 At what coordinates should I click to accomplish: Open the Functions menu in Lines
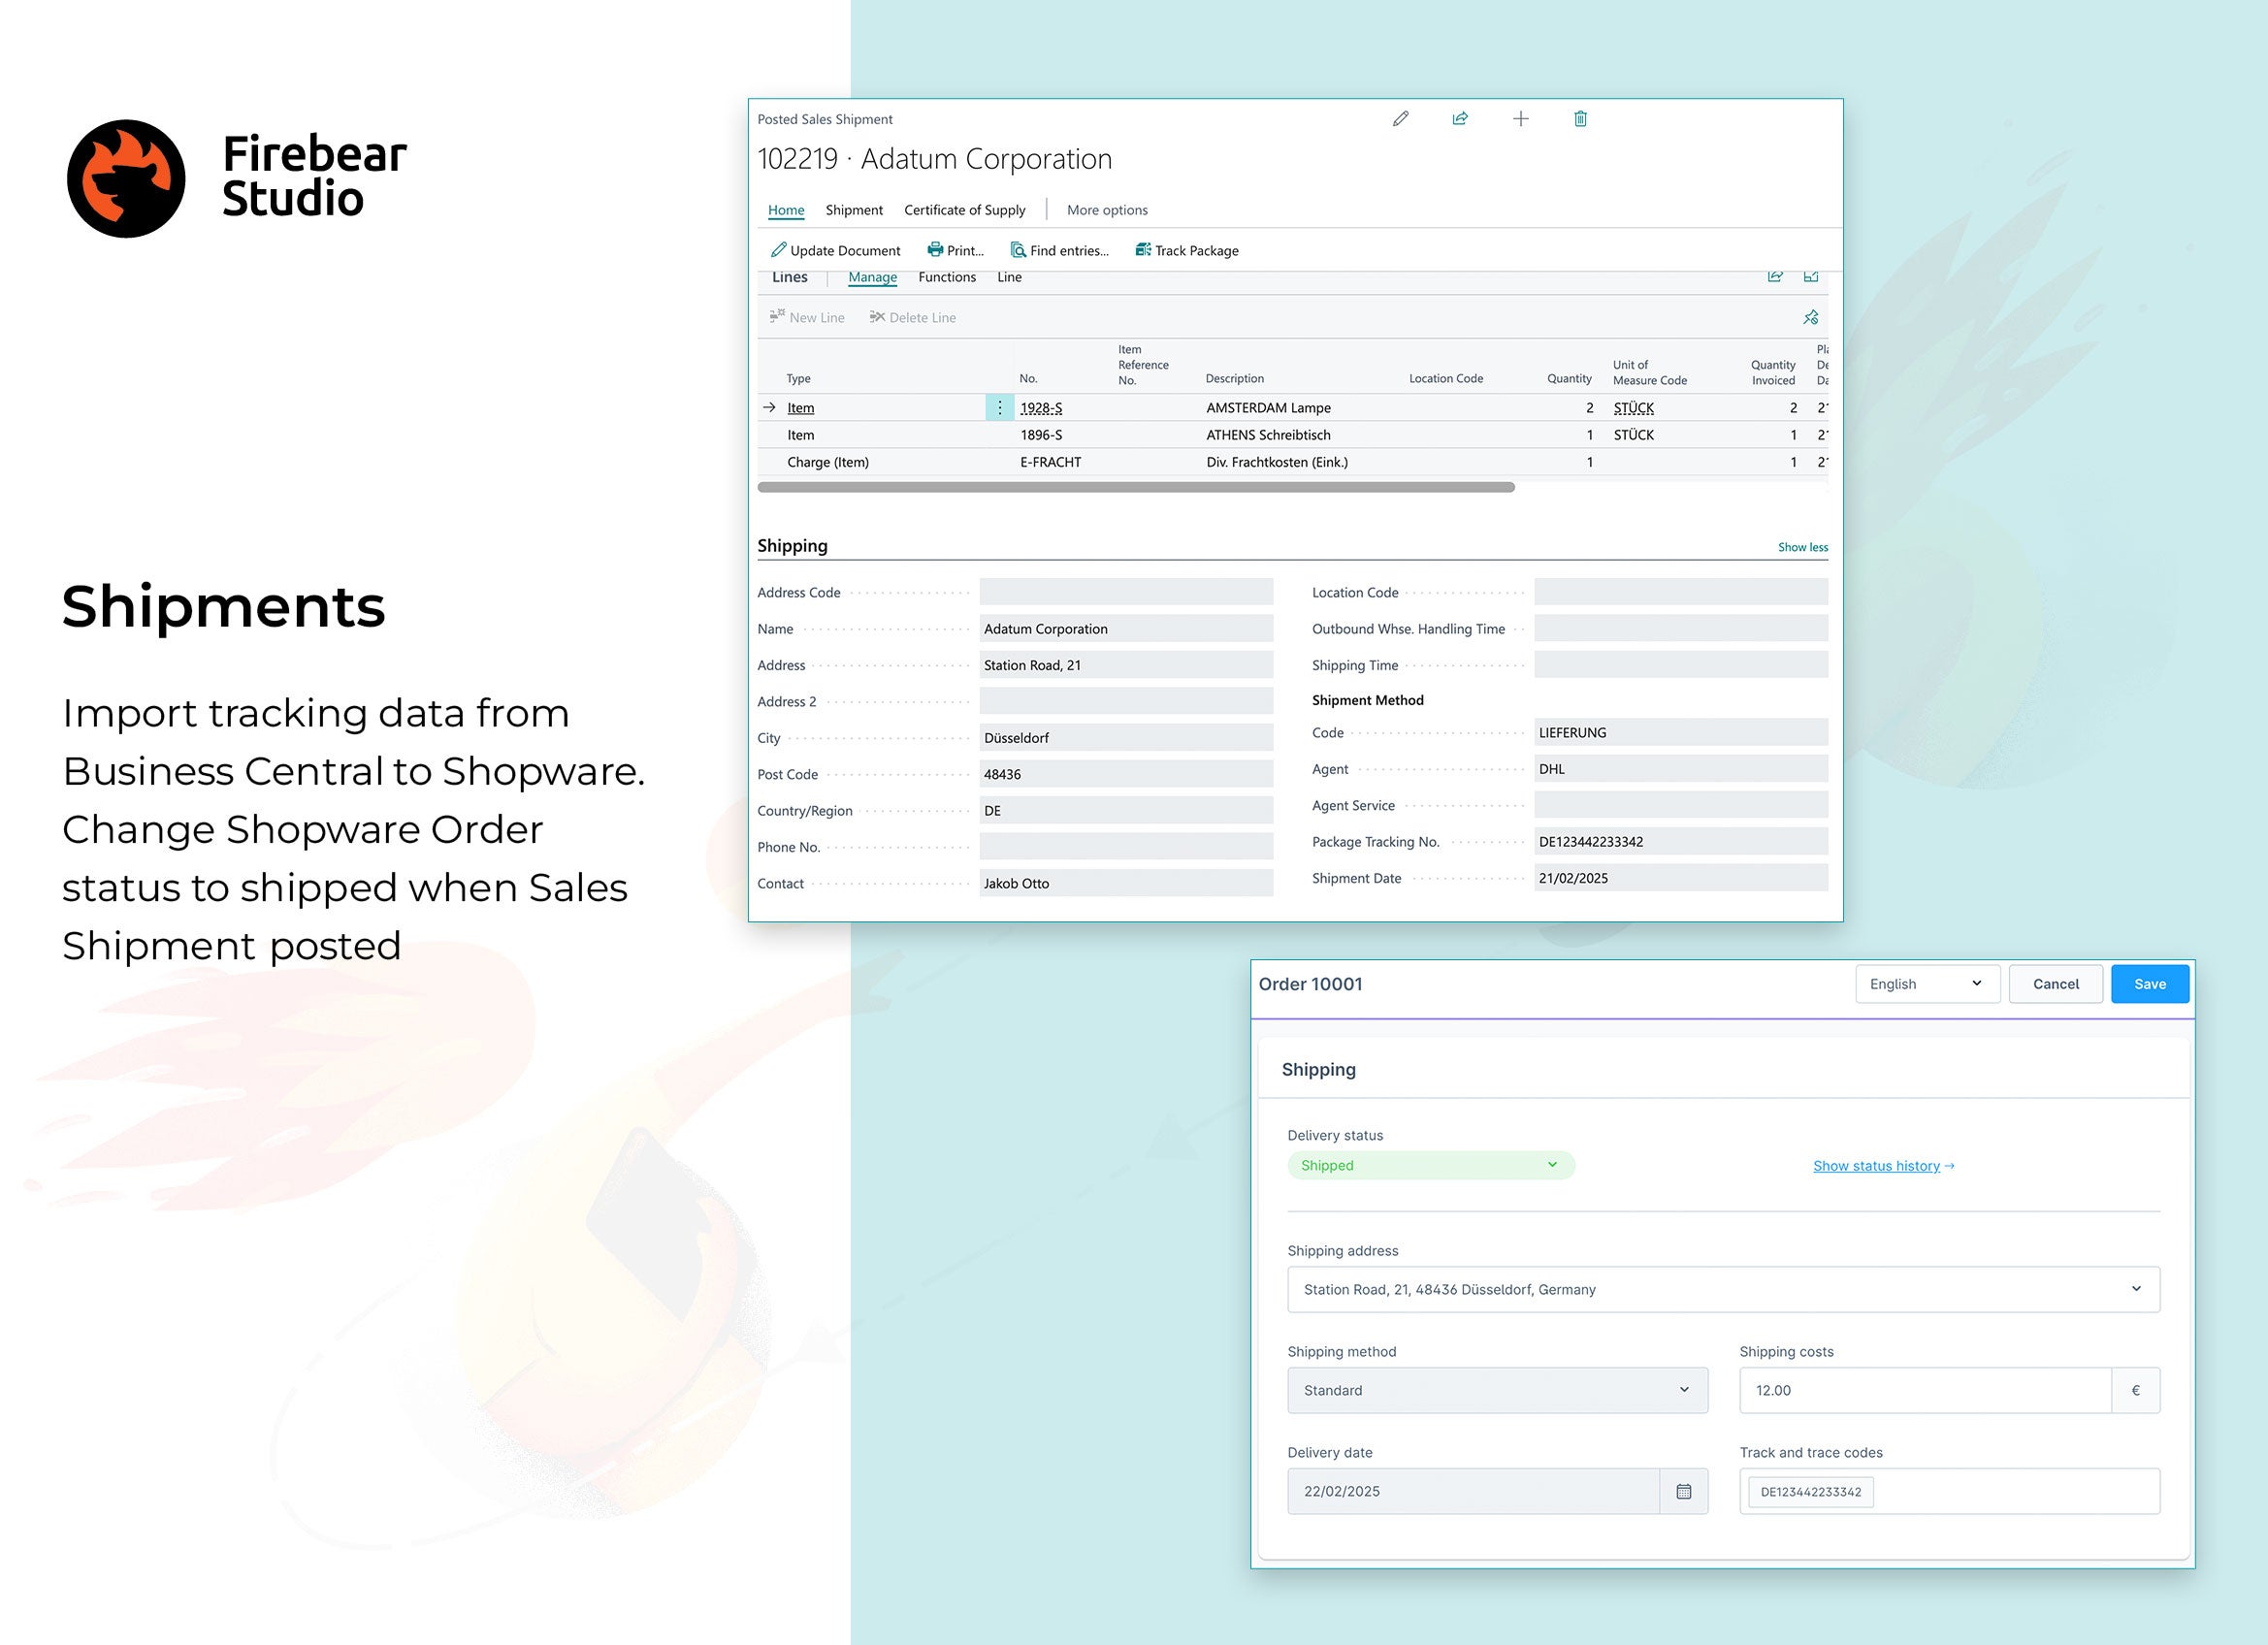[947, 277]
